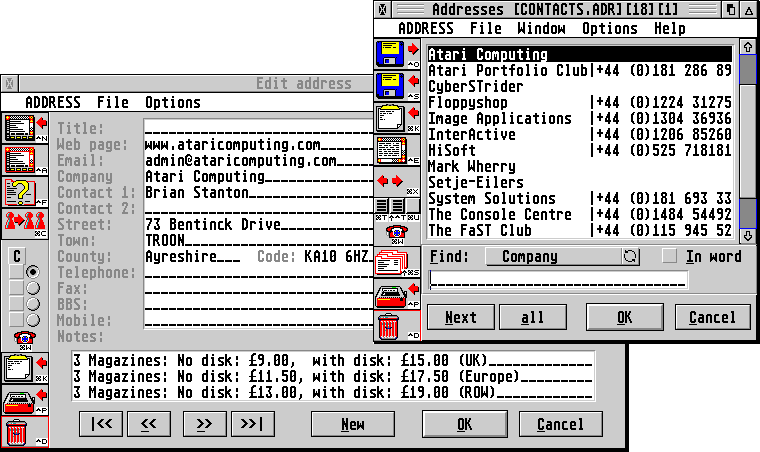760x452 pixels.
Task: Open File menu in Addresses window
Action: pos(486,29)
